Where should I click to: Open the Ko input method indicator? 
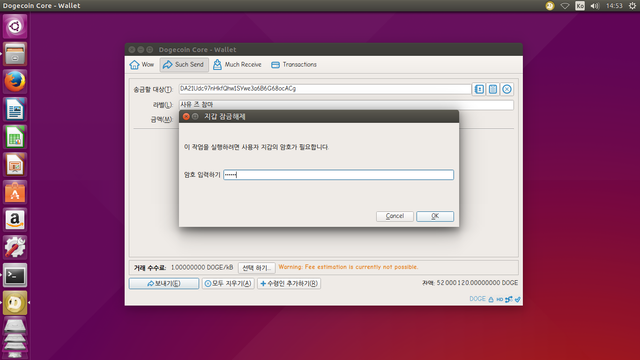coord(580,6)
